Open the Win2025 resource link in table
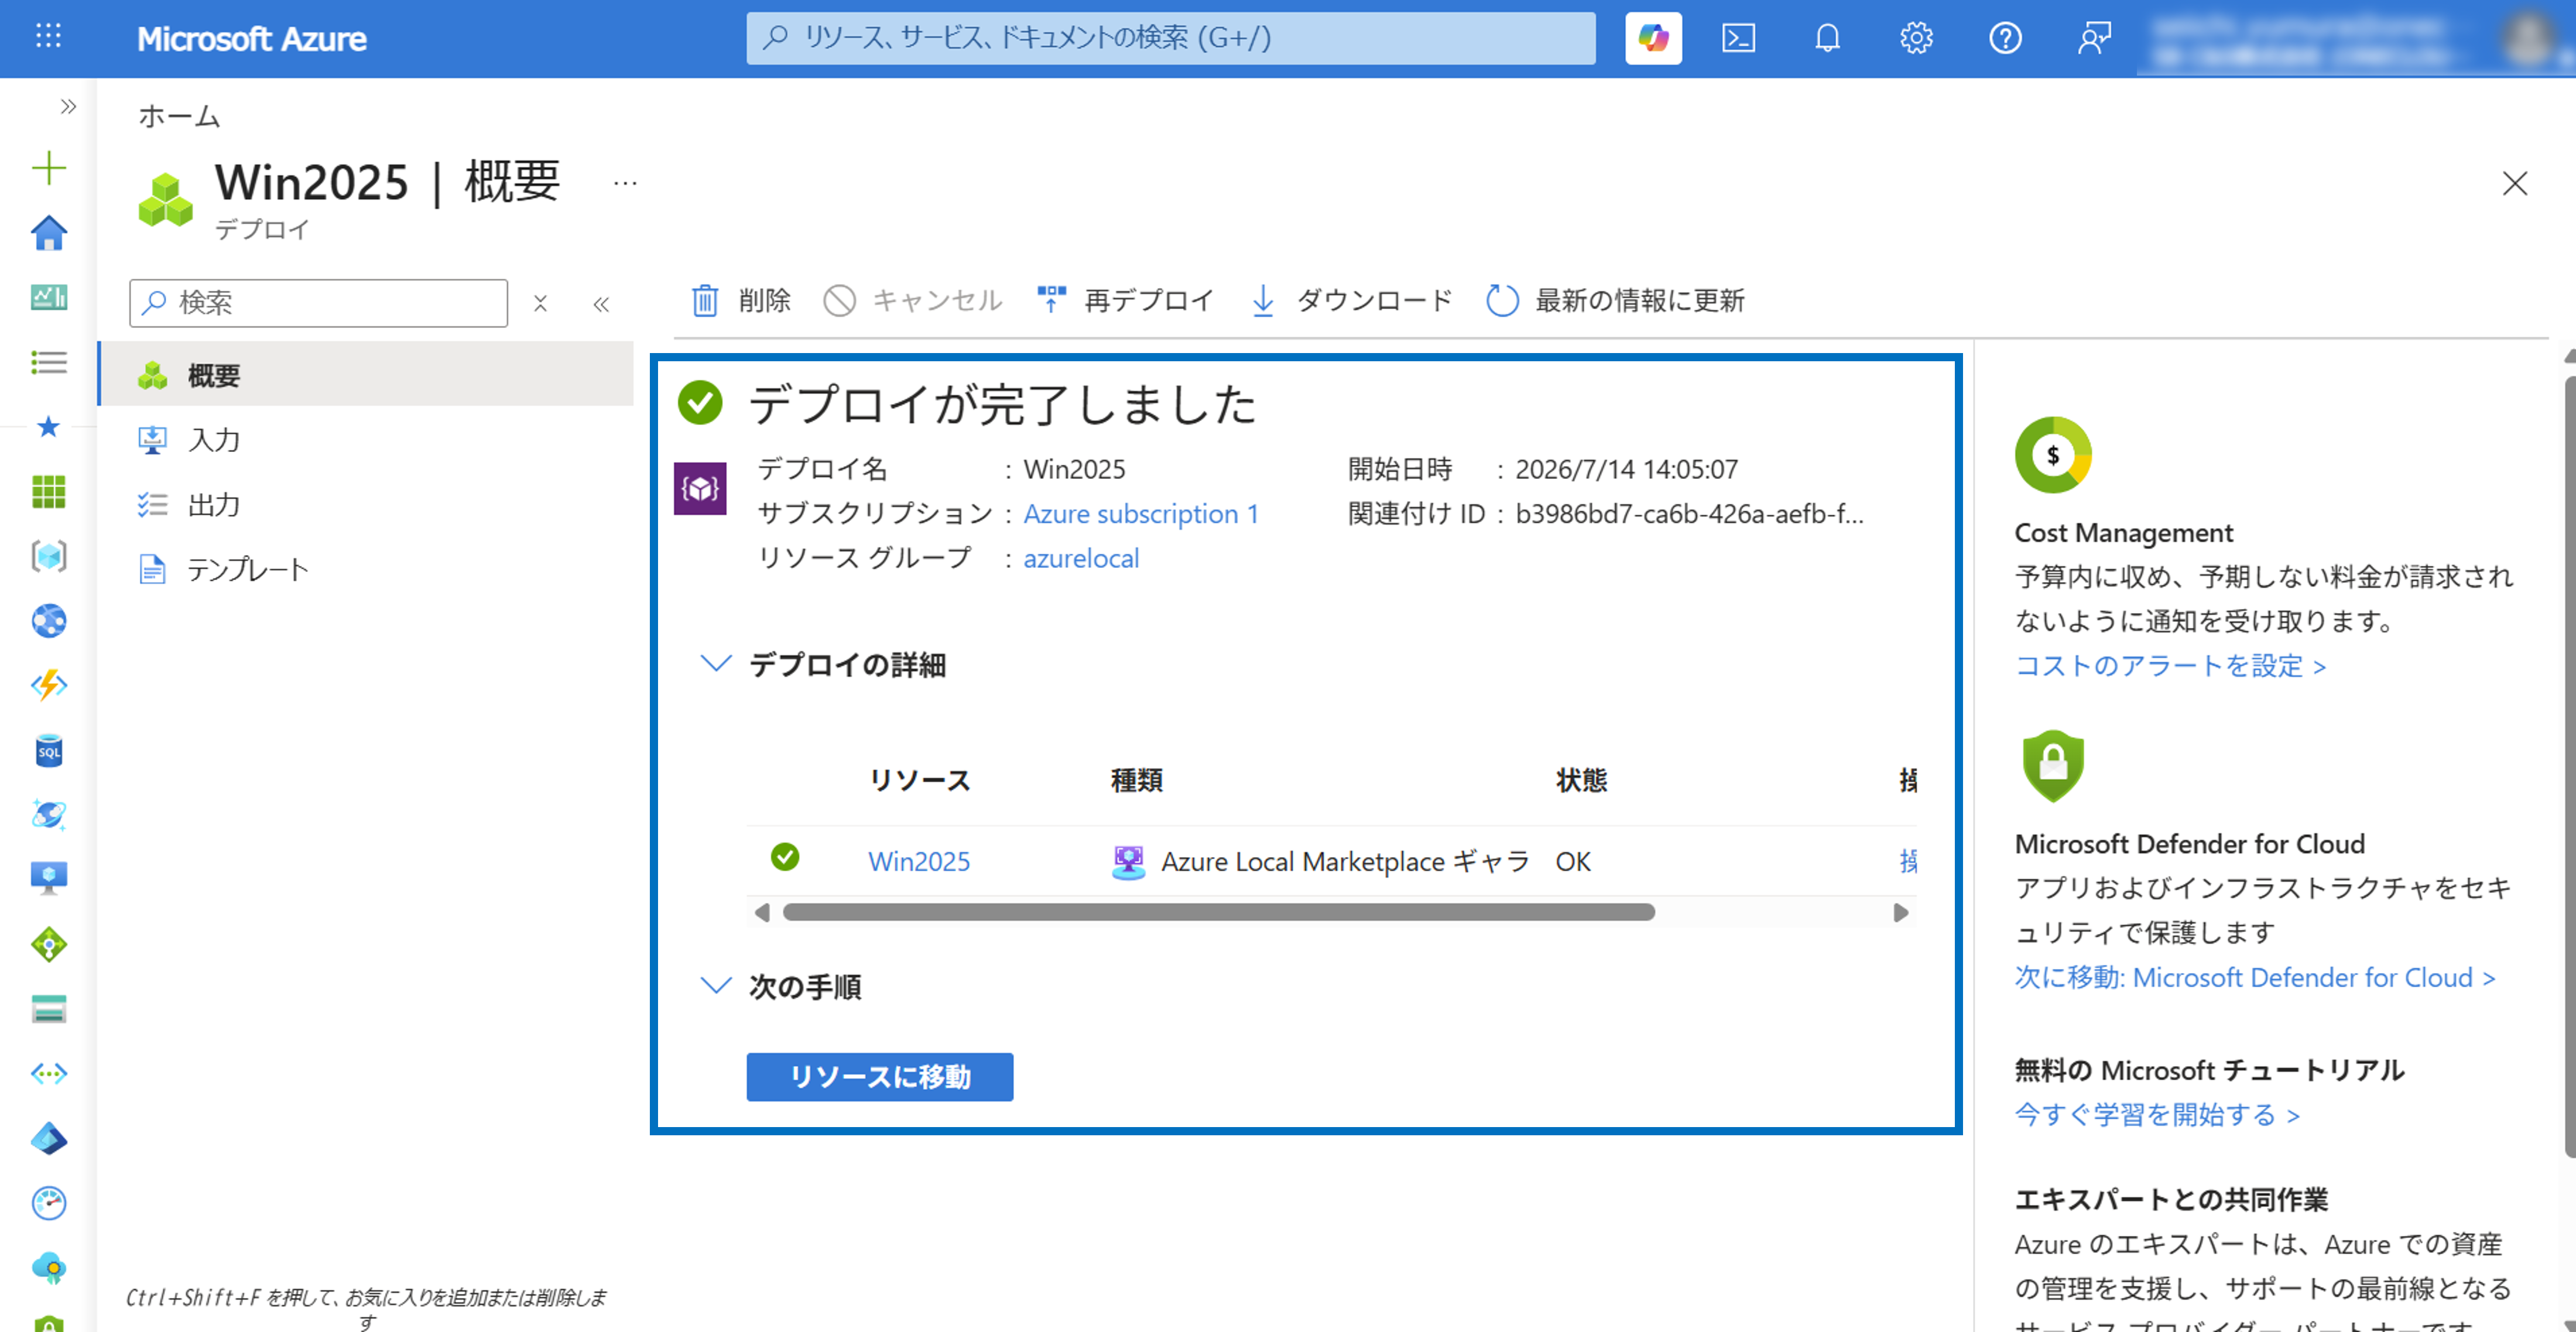 [x=919, y=861]
